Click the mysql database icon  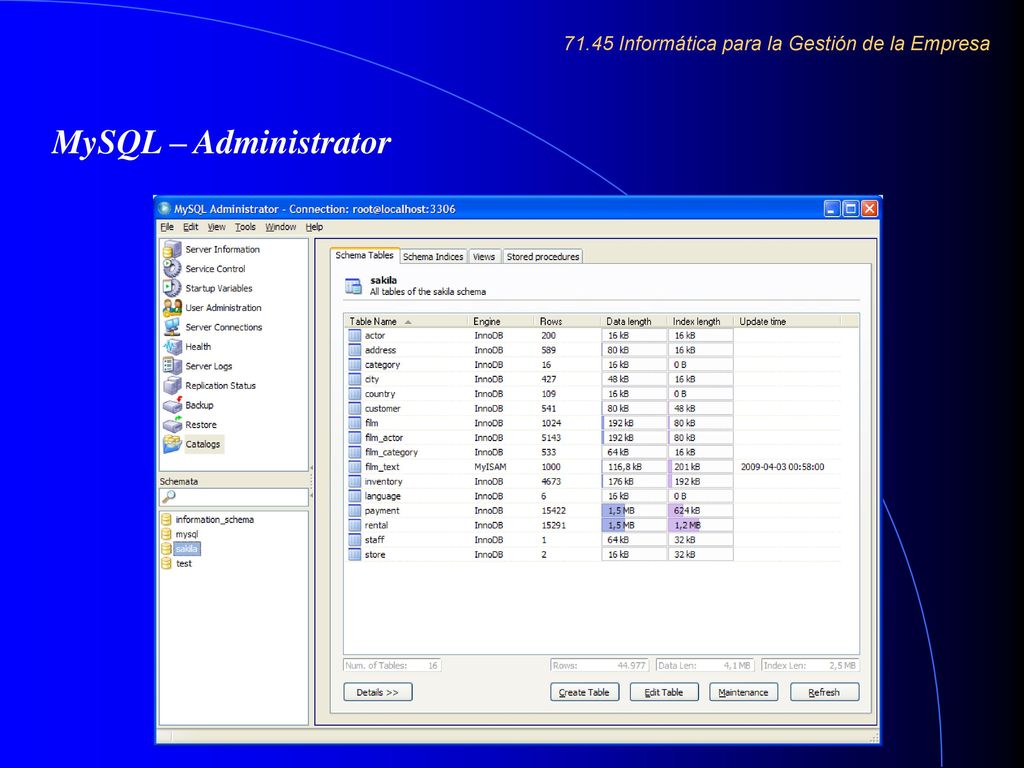[167, 534]
